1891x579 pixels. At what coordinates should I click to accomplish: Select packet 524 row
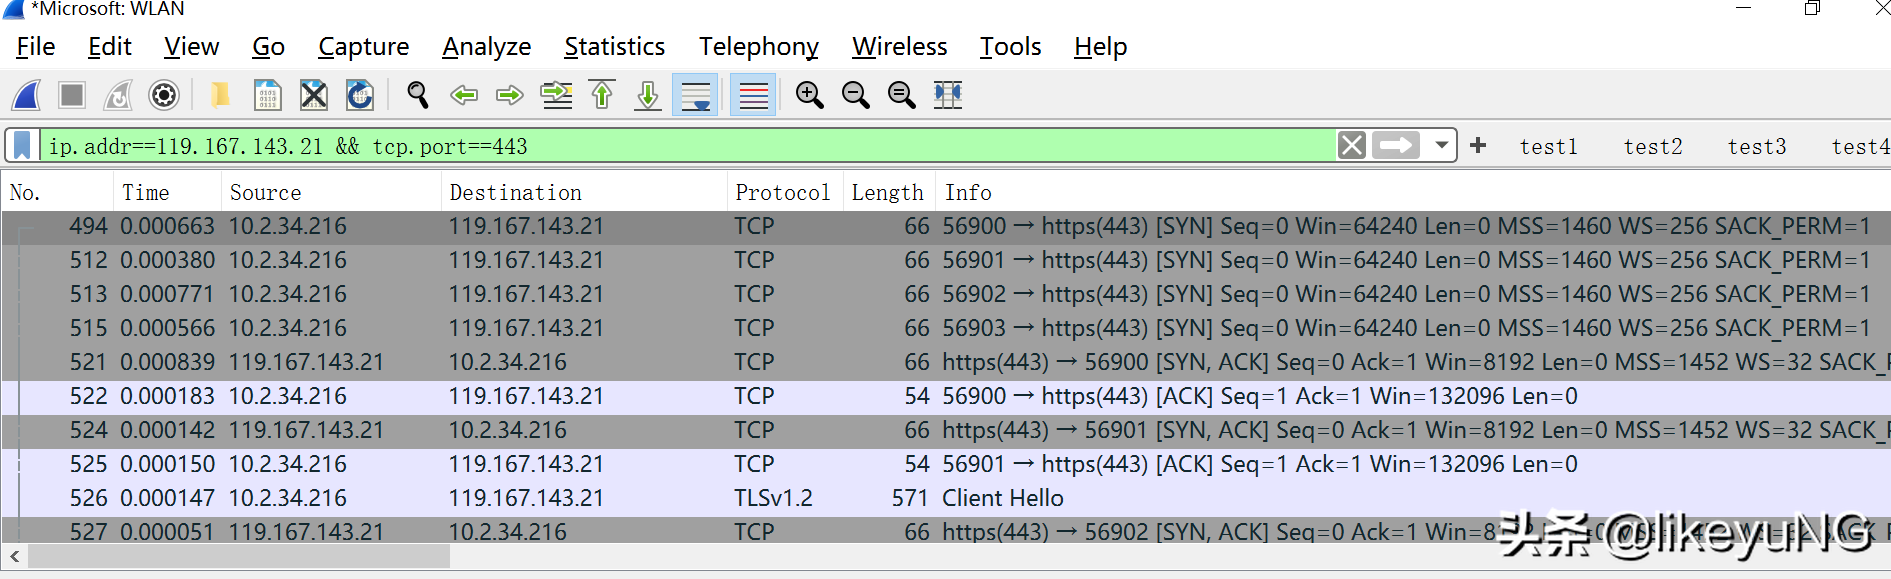[x=946, y=431]
